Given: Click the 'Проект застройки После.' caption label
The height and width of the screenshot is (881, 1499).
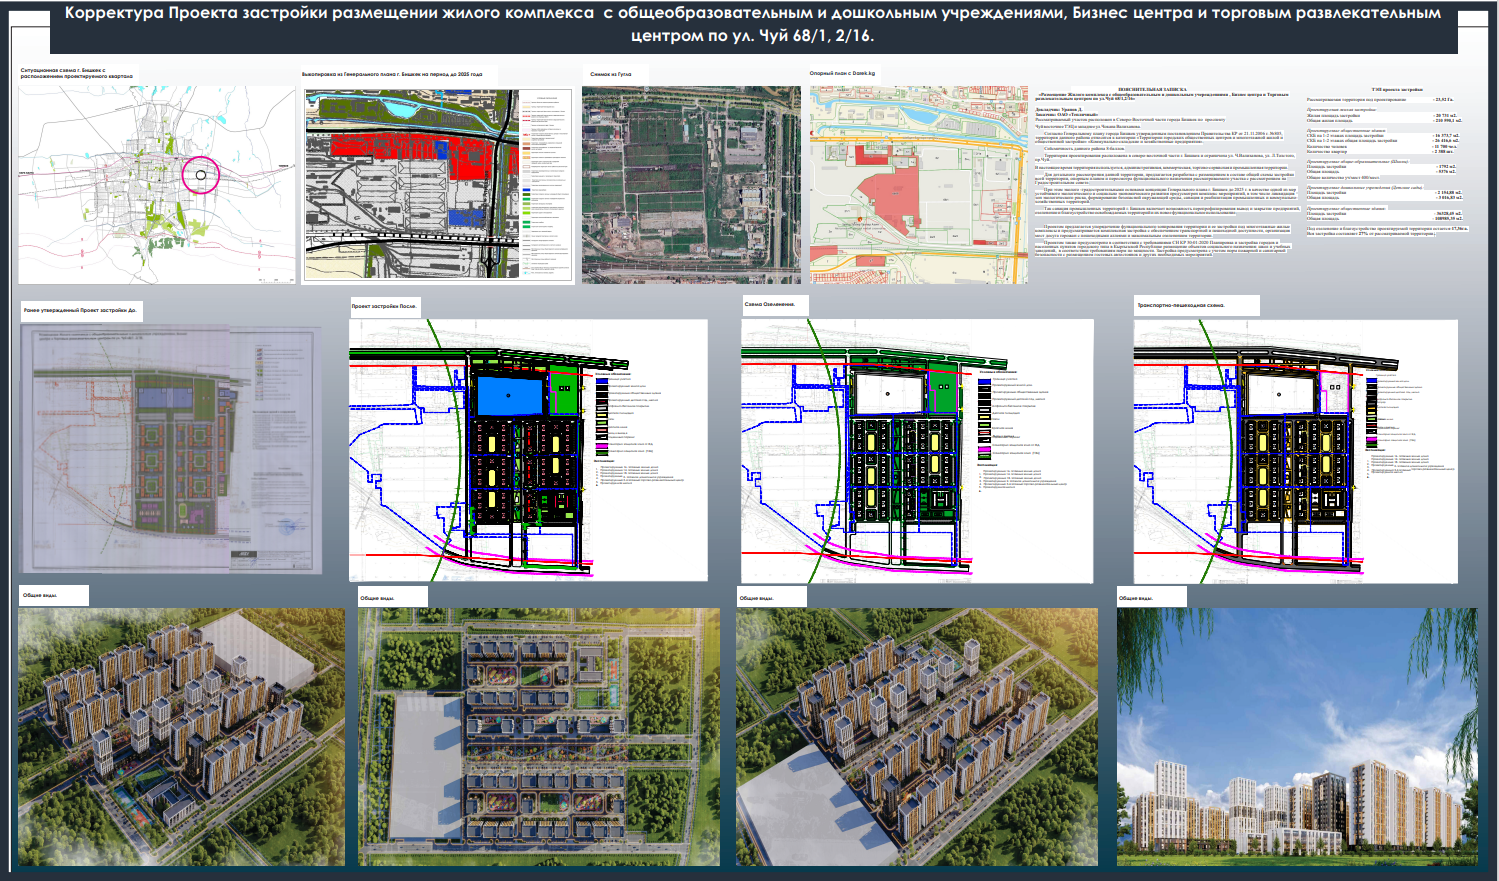Looking at the screenshot, I should tap(384, 305).
